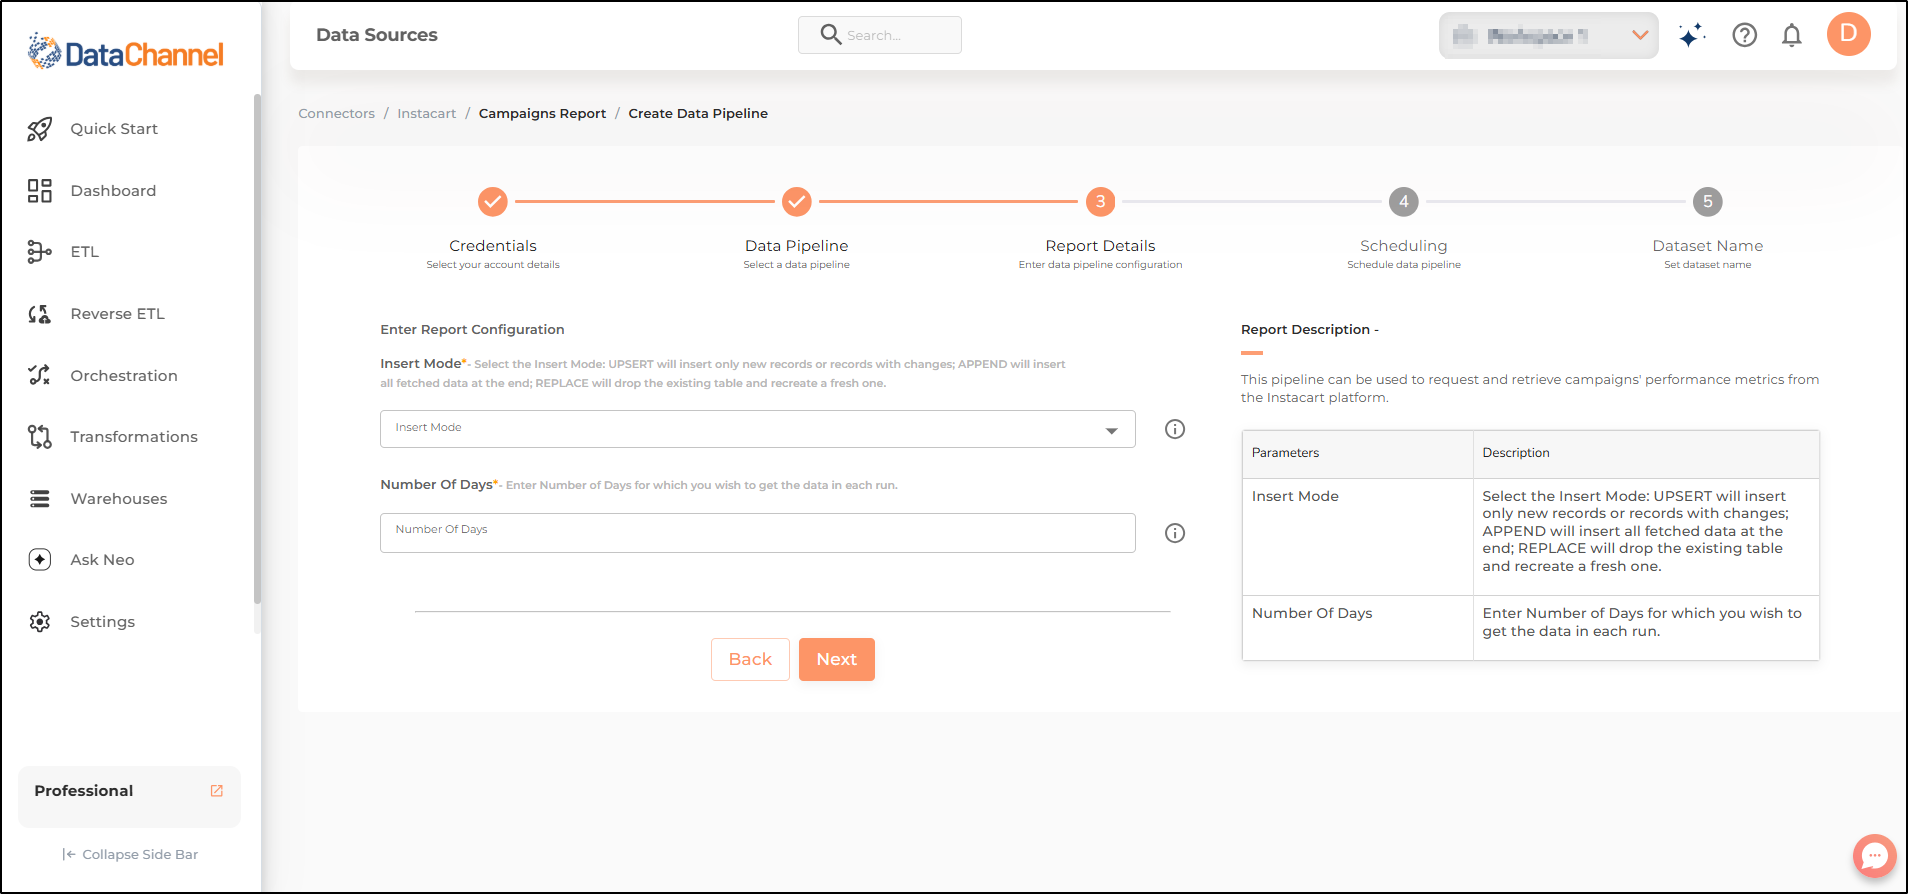Click step 3 Report Details circle
1908x894 pixels.
[1100, 202]
